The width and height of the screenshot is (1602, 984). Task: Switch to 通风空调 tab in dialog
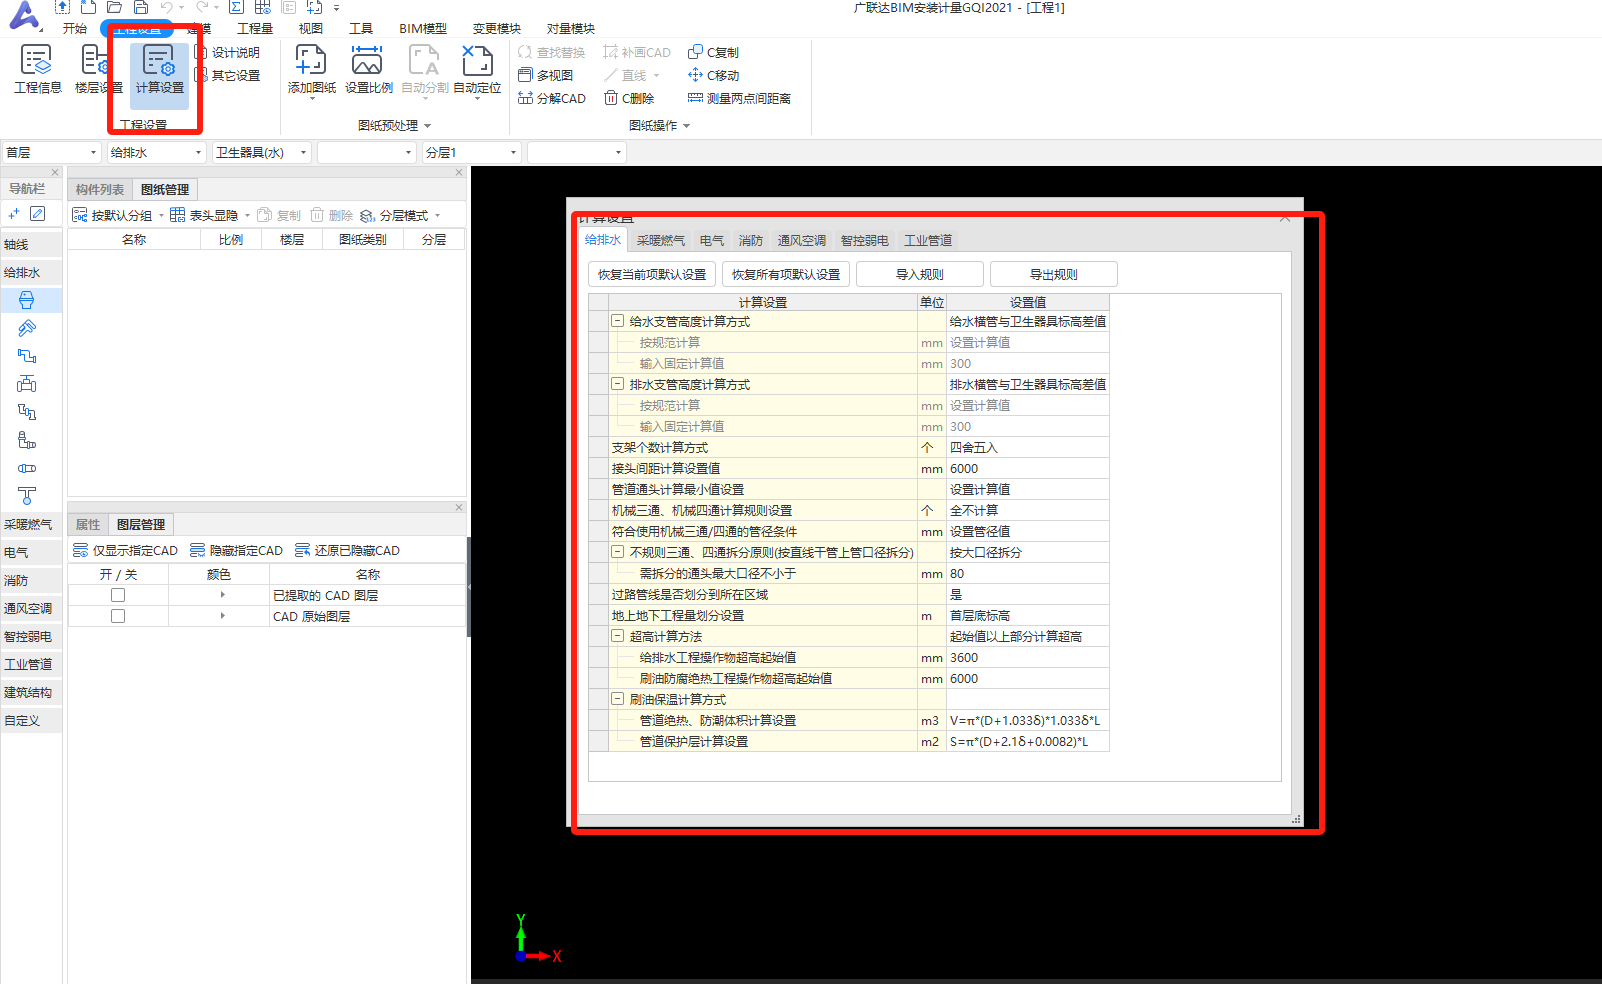[802, 240]
